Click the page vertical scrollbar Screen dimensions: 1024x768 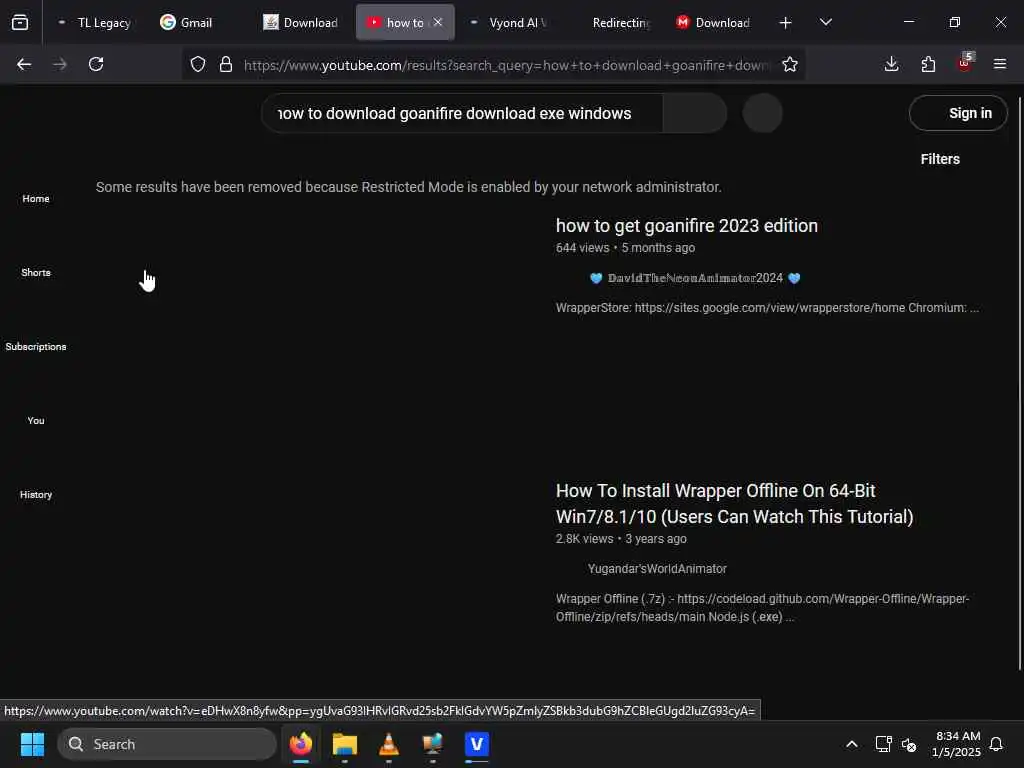point(1019,383)
